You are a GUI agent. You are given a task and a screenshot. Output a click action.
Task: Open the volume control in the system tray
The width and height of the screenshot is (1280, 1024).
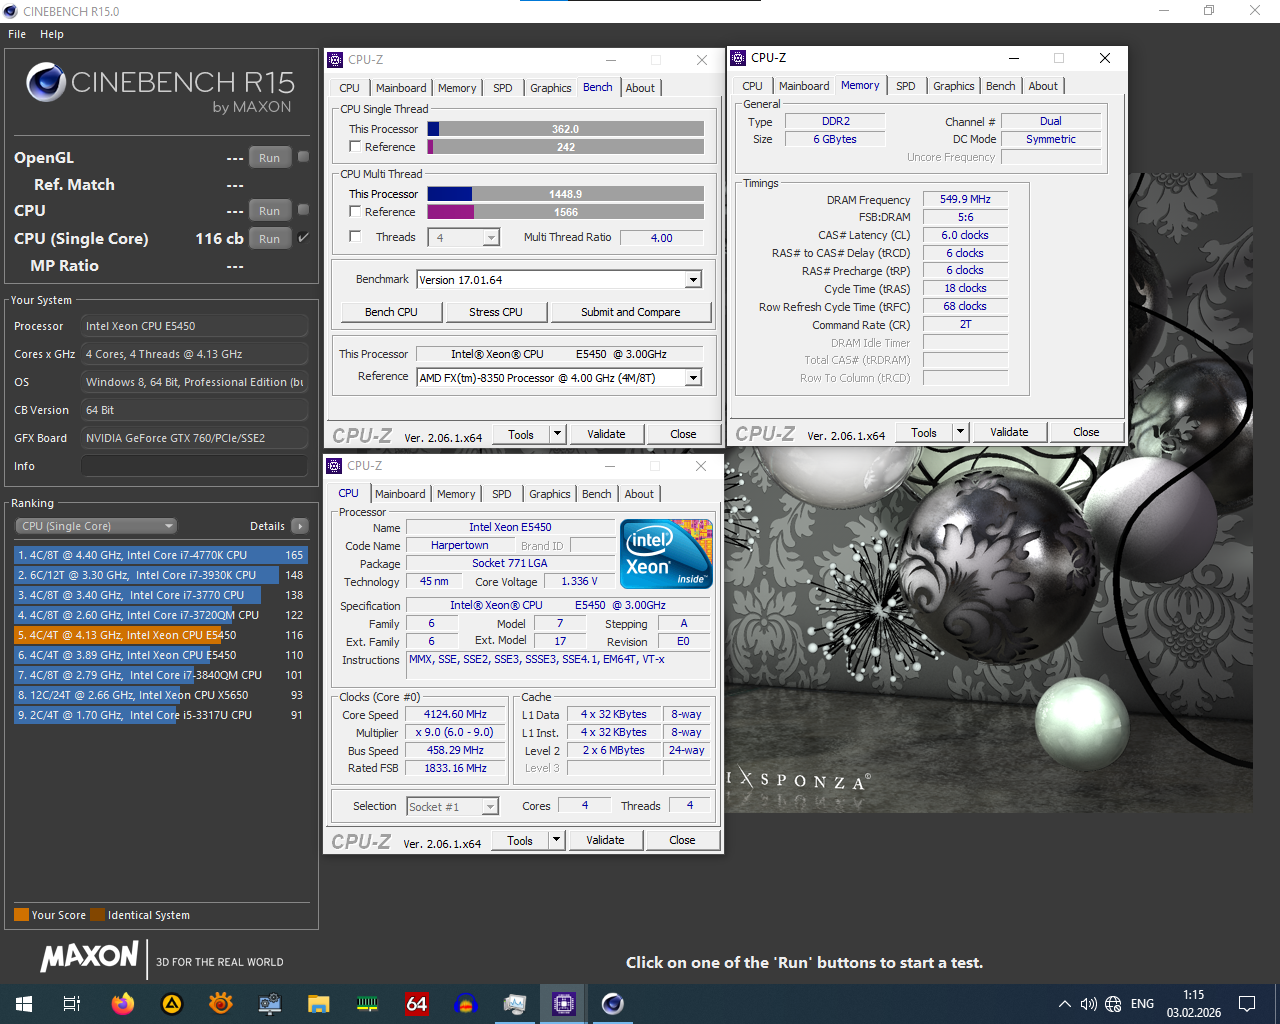(1089, 1004)
